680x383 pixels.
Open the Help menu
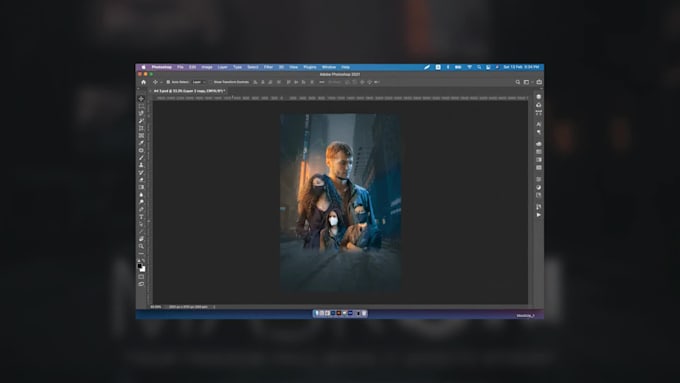[345, 67]
